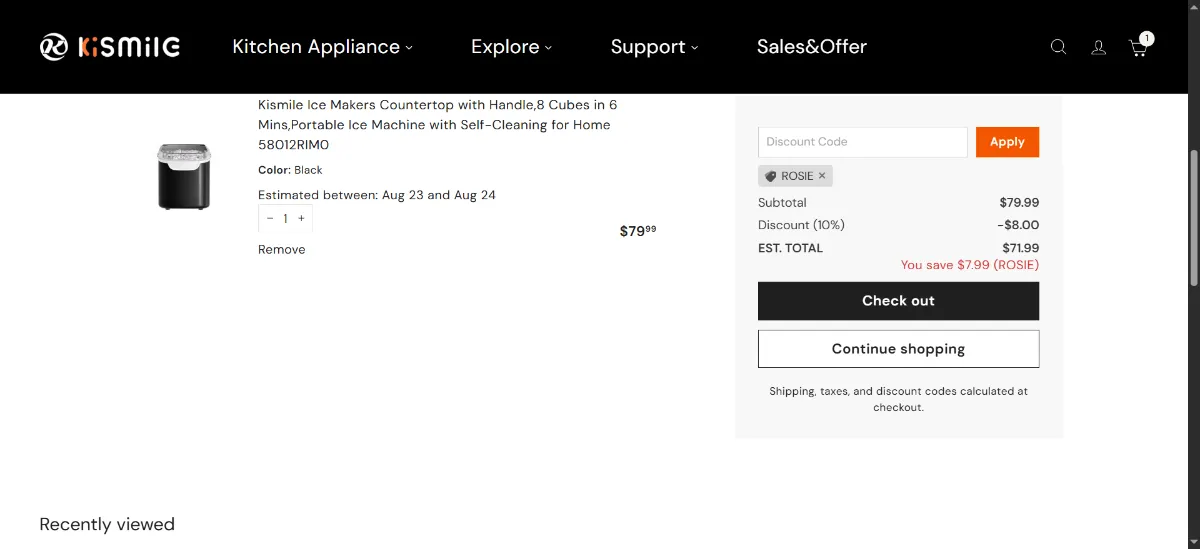The height and width of the screenshot is (549, 1200).
Task: Open the Kismile Ice Makers product title
Action: click(x=438, y=125)
